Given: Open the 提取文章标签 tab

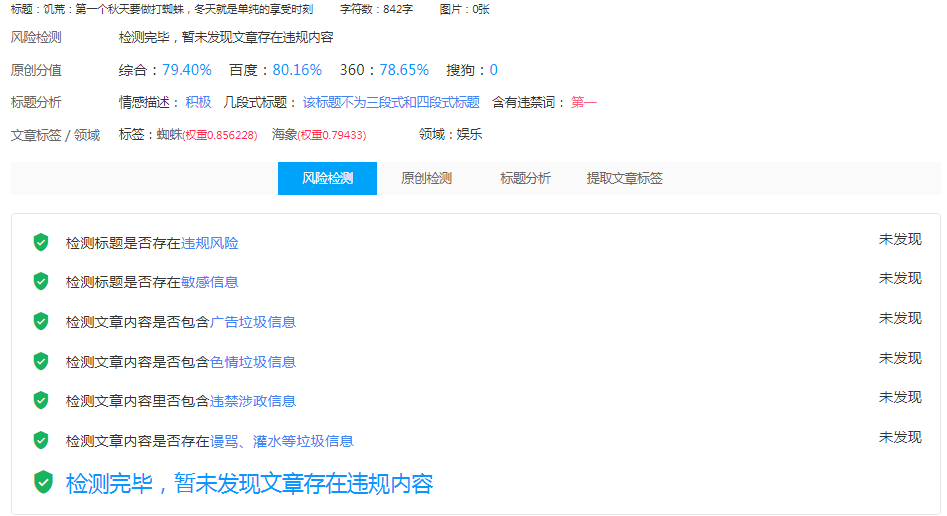Looking at the screenshot, I should (624, 178).
